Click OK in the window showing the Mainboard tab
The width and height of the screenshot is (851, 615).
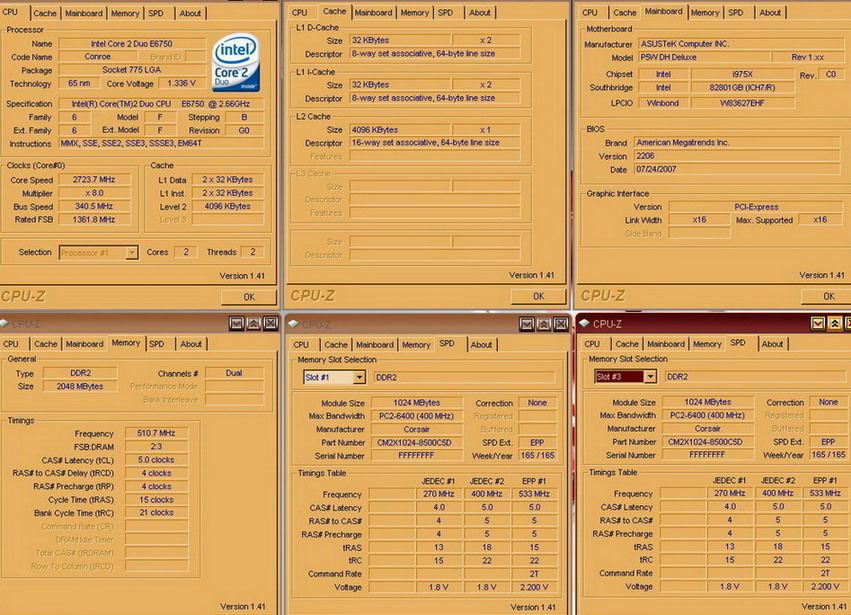point(829,296)
